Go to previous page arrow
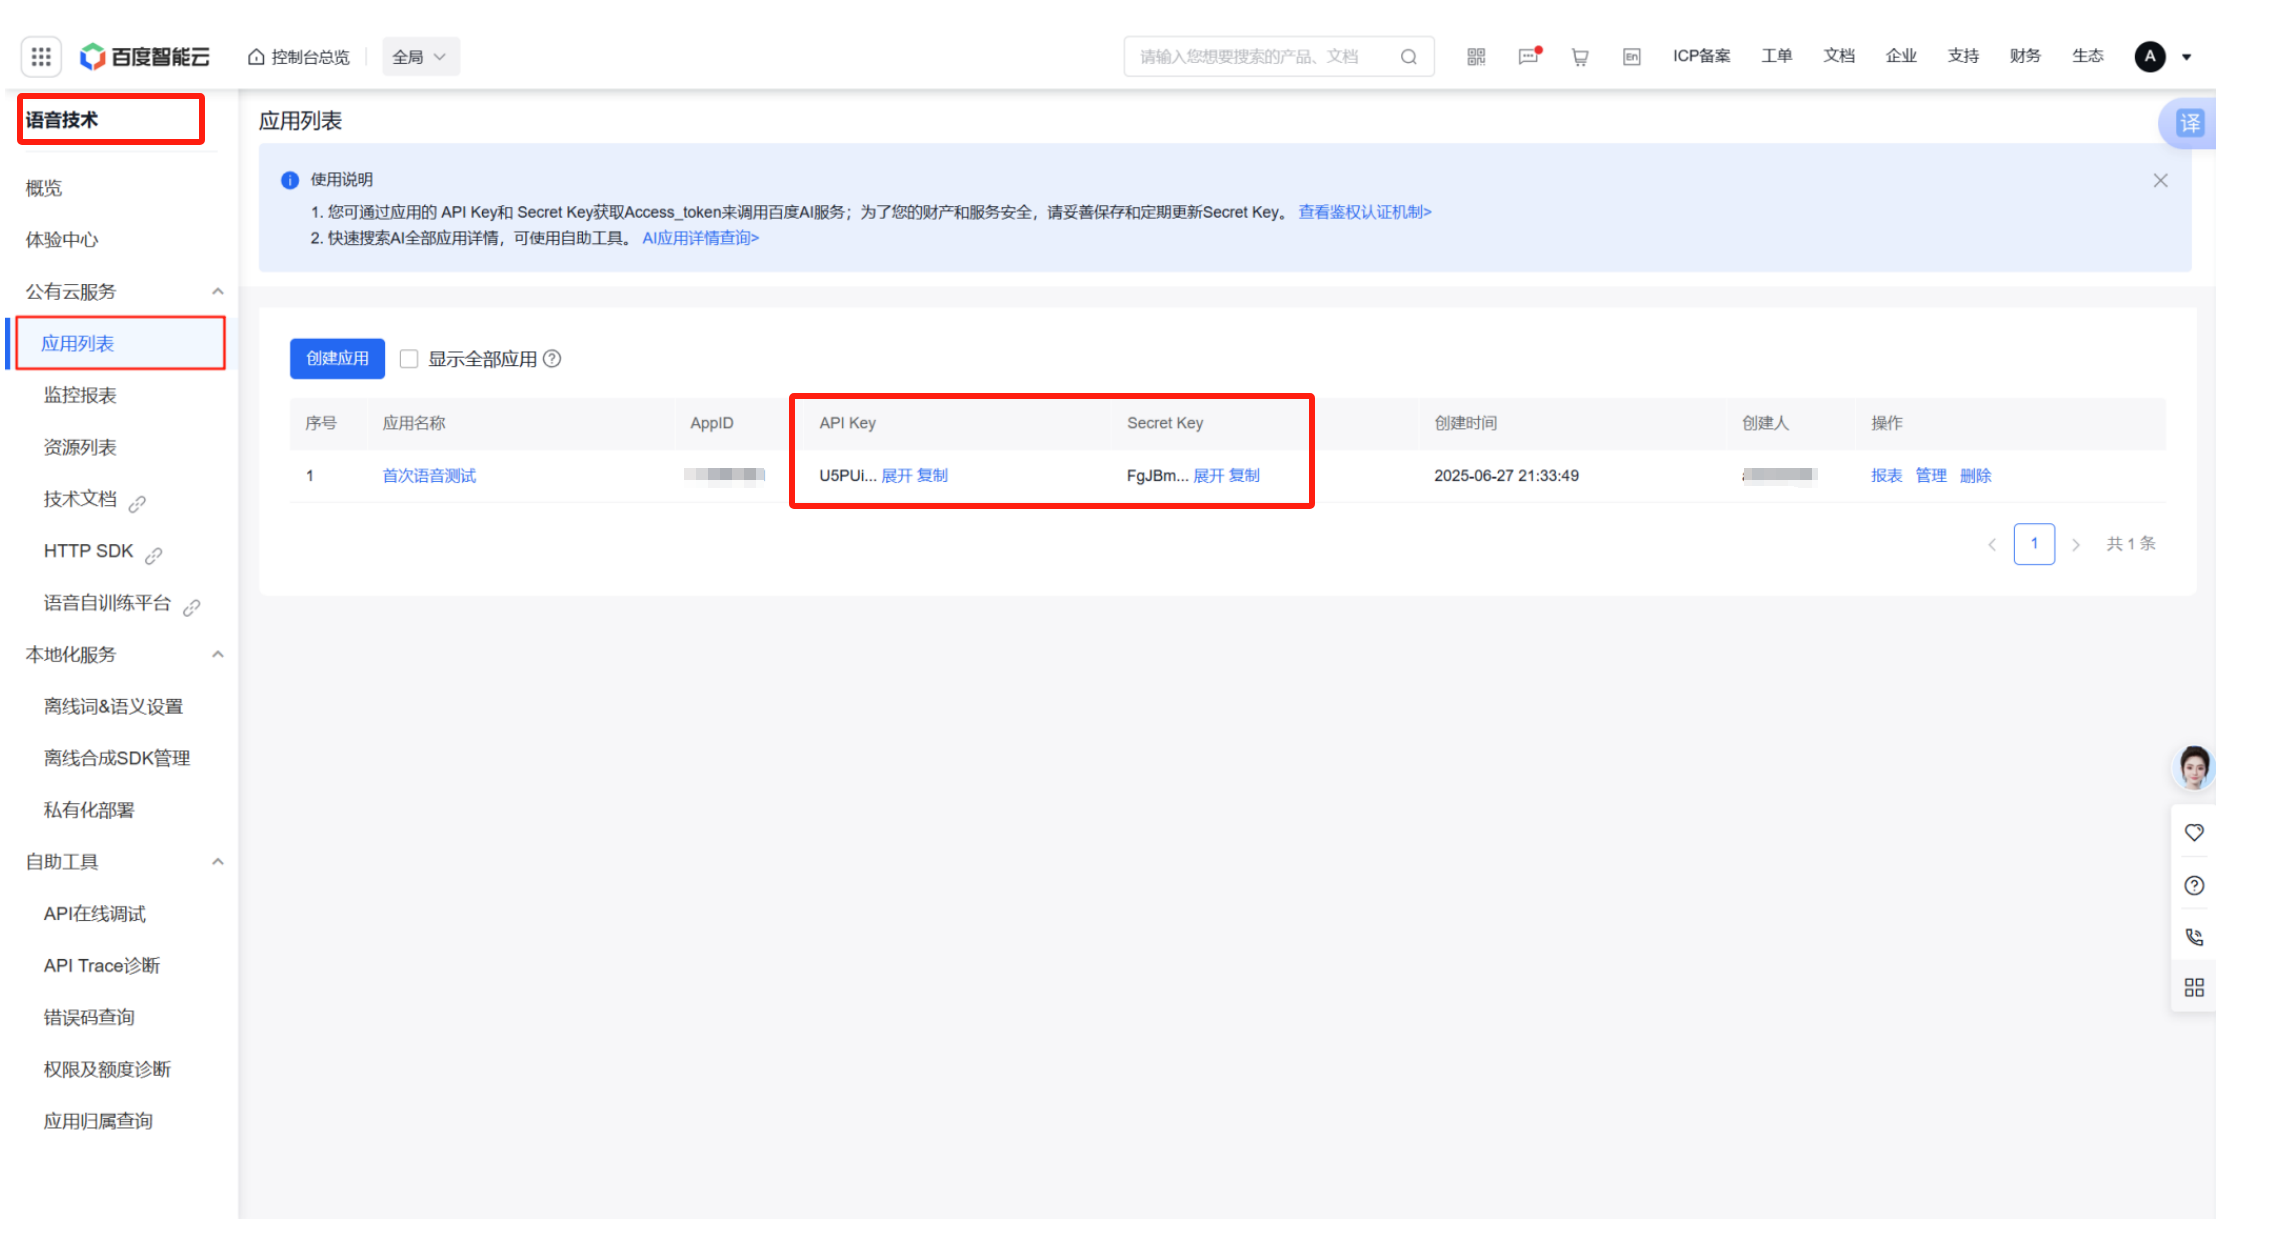Screen dimensions: 2269x1259 pos(1992,545)
